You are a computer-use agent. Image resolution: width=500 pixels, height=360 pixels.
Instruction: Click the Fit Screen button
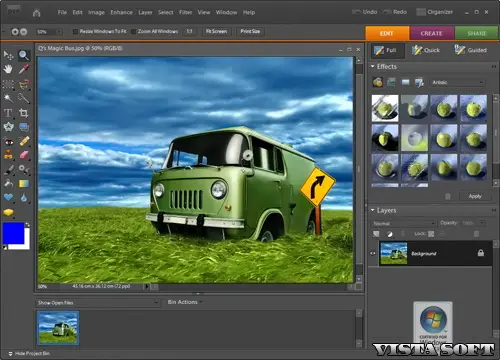point(216,32)
